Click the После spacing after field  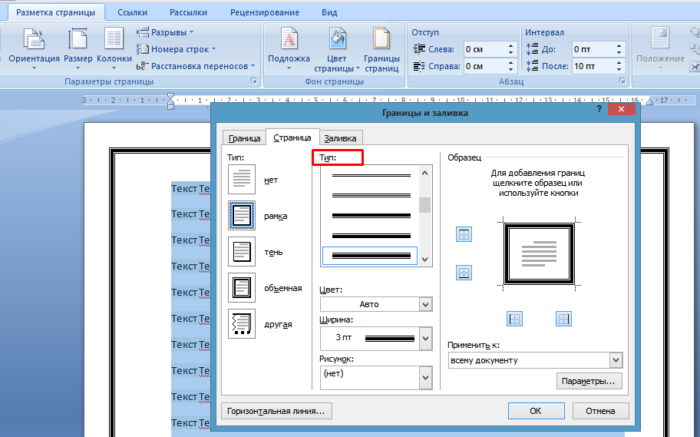594,66
